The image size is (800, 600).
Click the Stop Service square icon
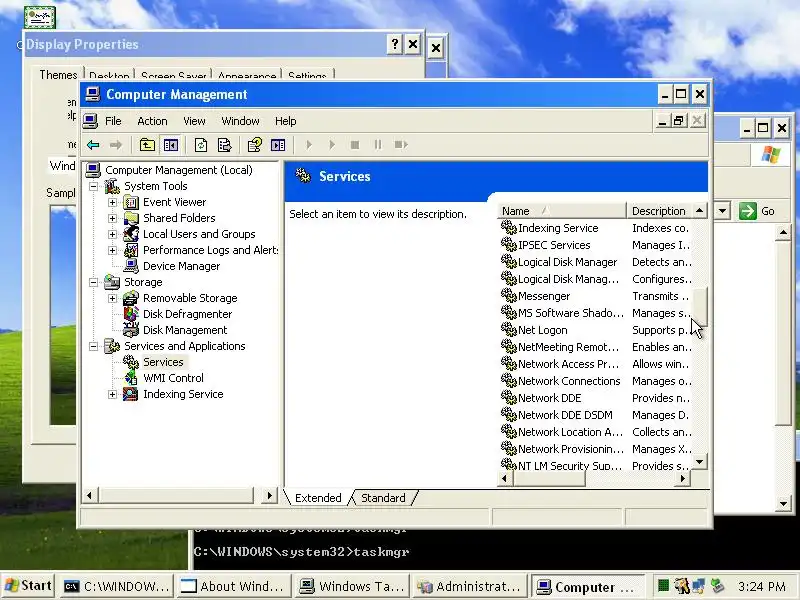point(355,145)
